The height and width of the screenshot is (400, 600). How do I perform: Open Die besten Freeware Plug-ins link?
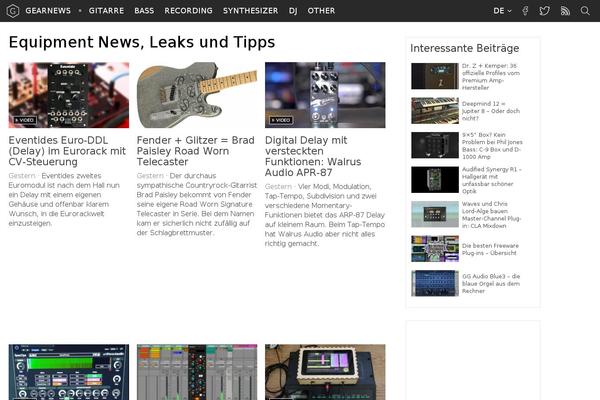pyautogui.click(x=490, y=249)
